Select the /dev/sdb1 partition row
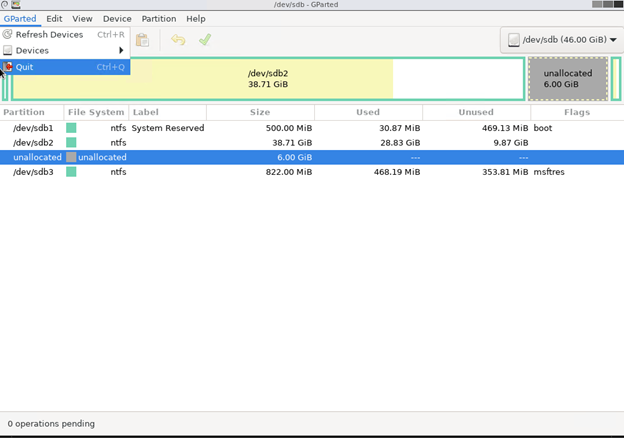This screenshot has width=624, height=438. coord(312,128)
